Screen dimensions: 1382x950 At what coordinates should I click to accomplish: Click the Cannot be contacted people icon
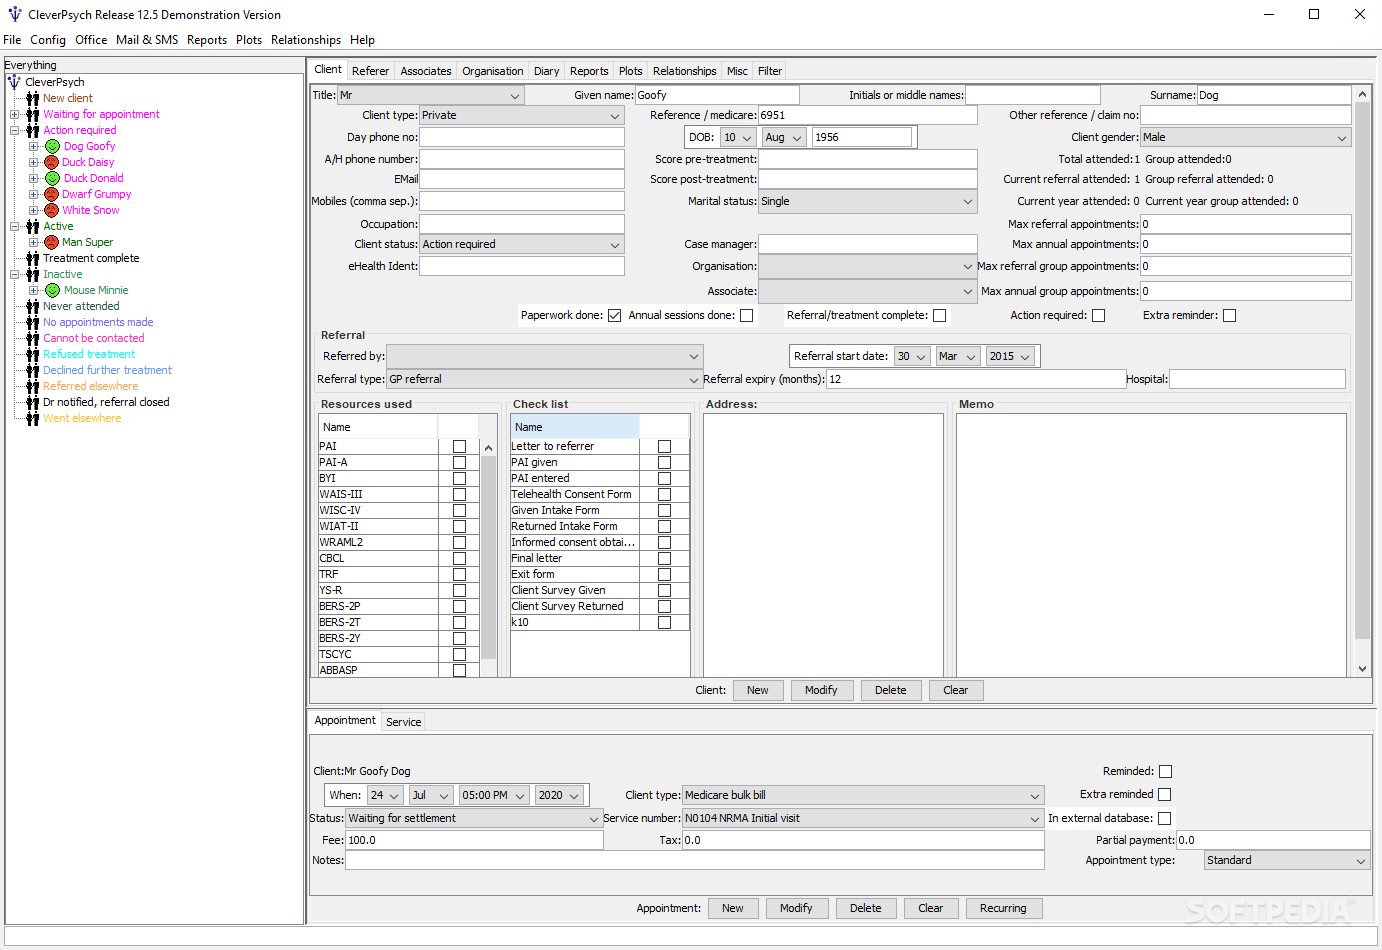(33, 338)
